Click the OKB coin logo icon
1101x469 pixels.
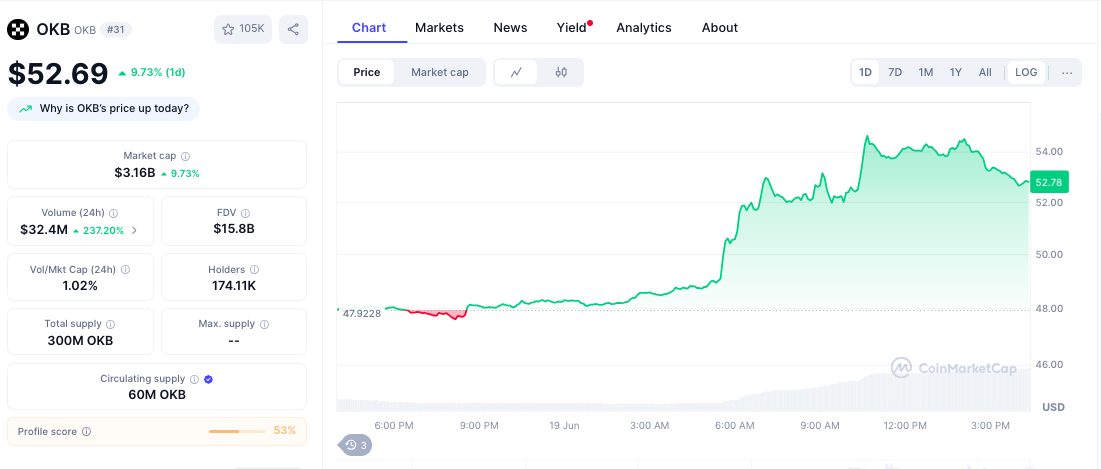tap(18, 29)
